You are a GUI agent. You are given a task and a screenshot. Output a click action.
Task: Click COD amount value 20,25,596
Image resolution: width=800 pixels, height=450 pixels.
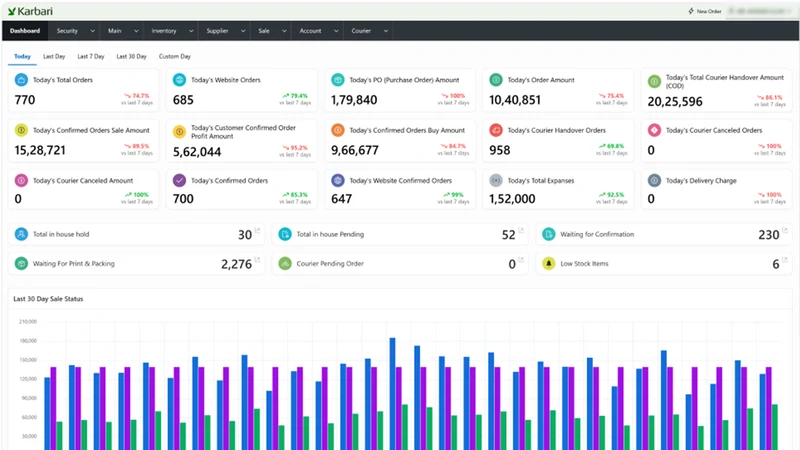tap(675, 102)
